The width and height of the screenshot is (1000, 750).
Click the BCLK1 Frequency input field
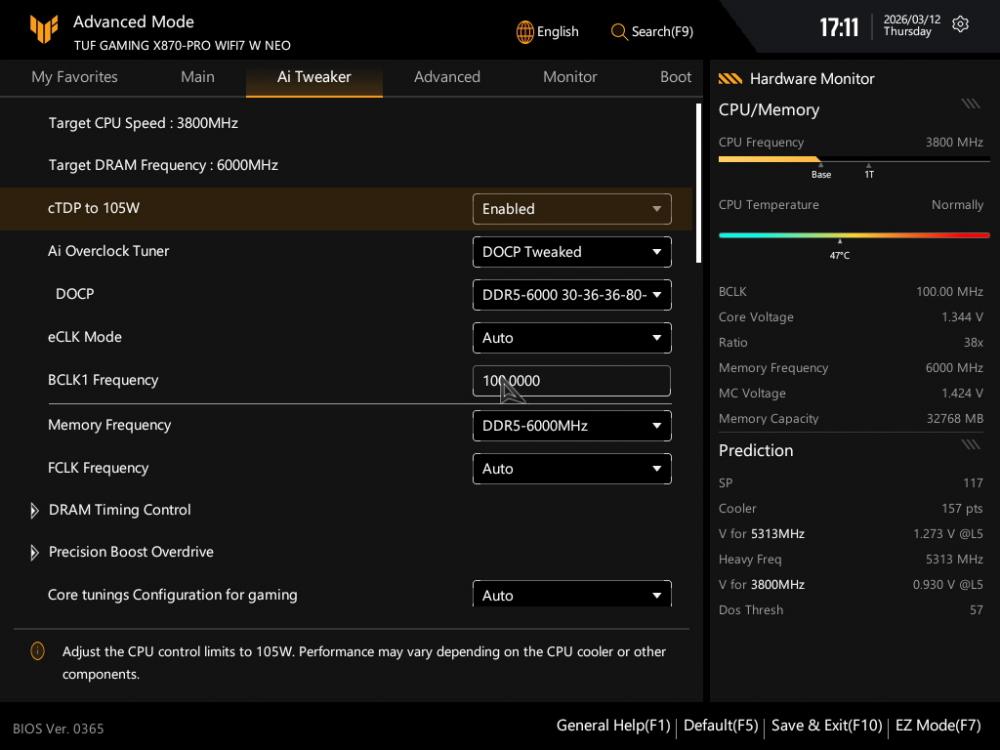pos(571,381)
